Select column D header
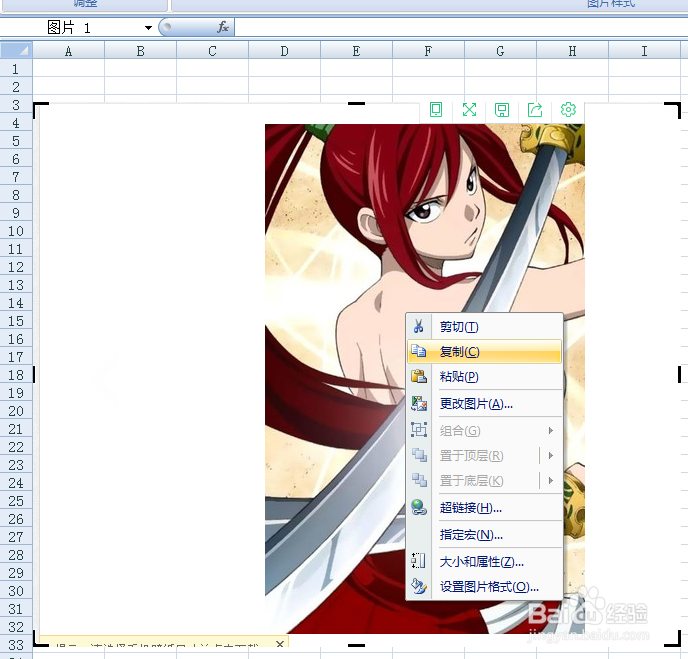The width and height of the screenshot is (688, 659). tap(284, 51)
